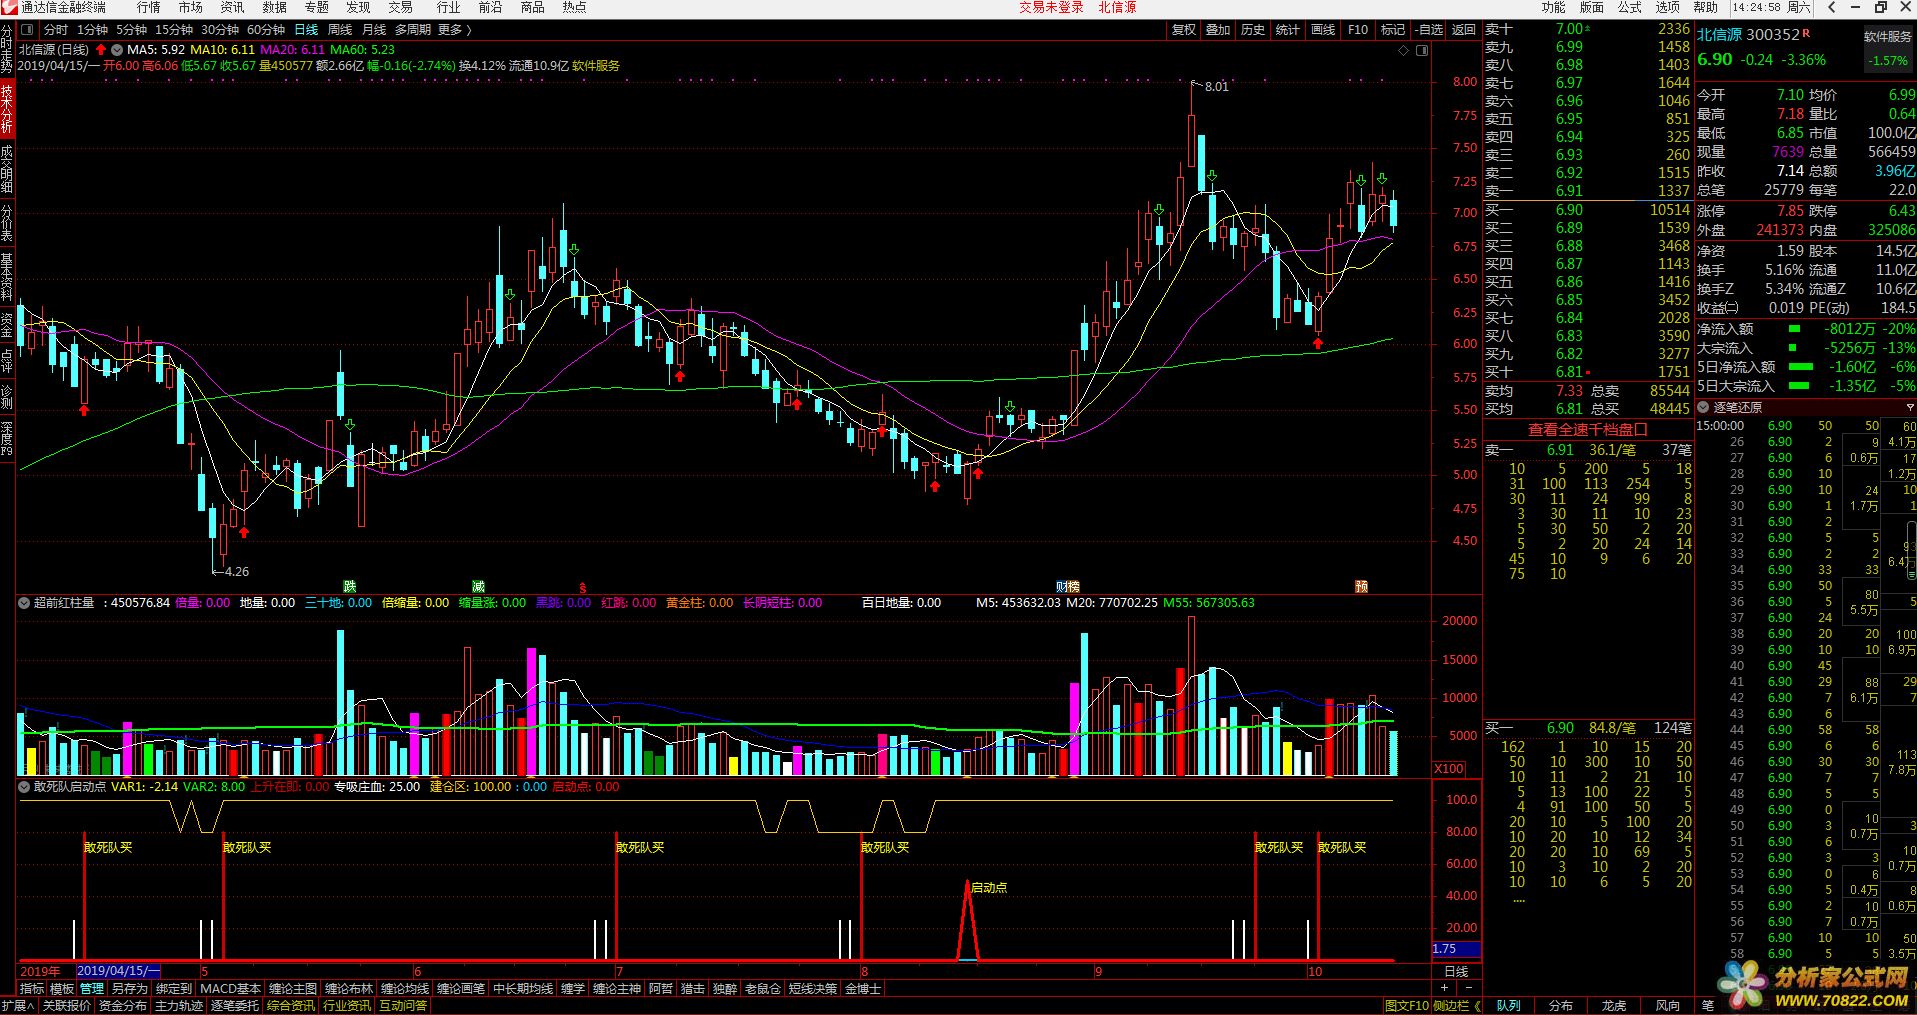Switch chart to 60分钟 period
The image size is (1917, 1016).
pyautogui.click(x=266, y=30)
